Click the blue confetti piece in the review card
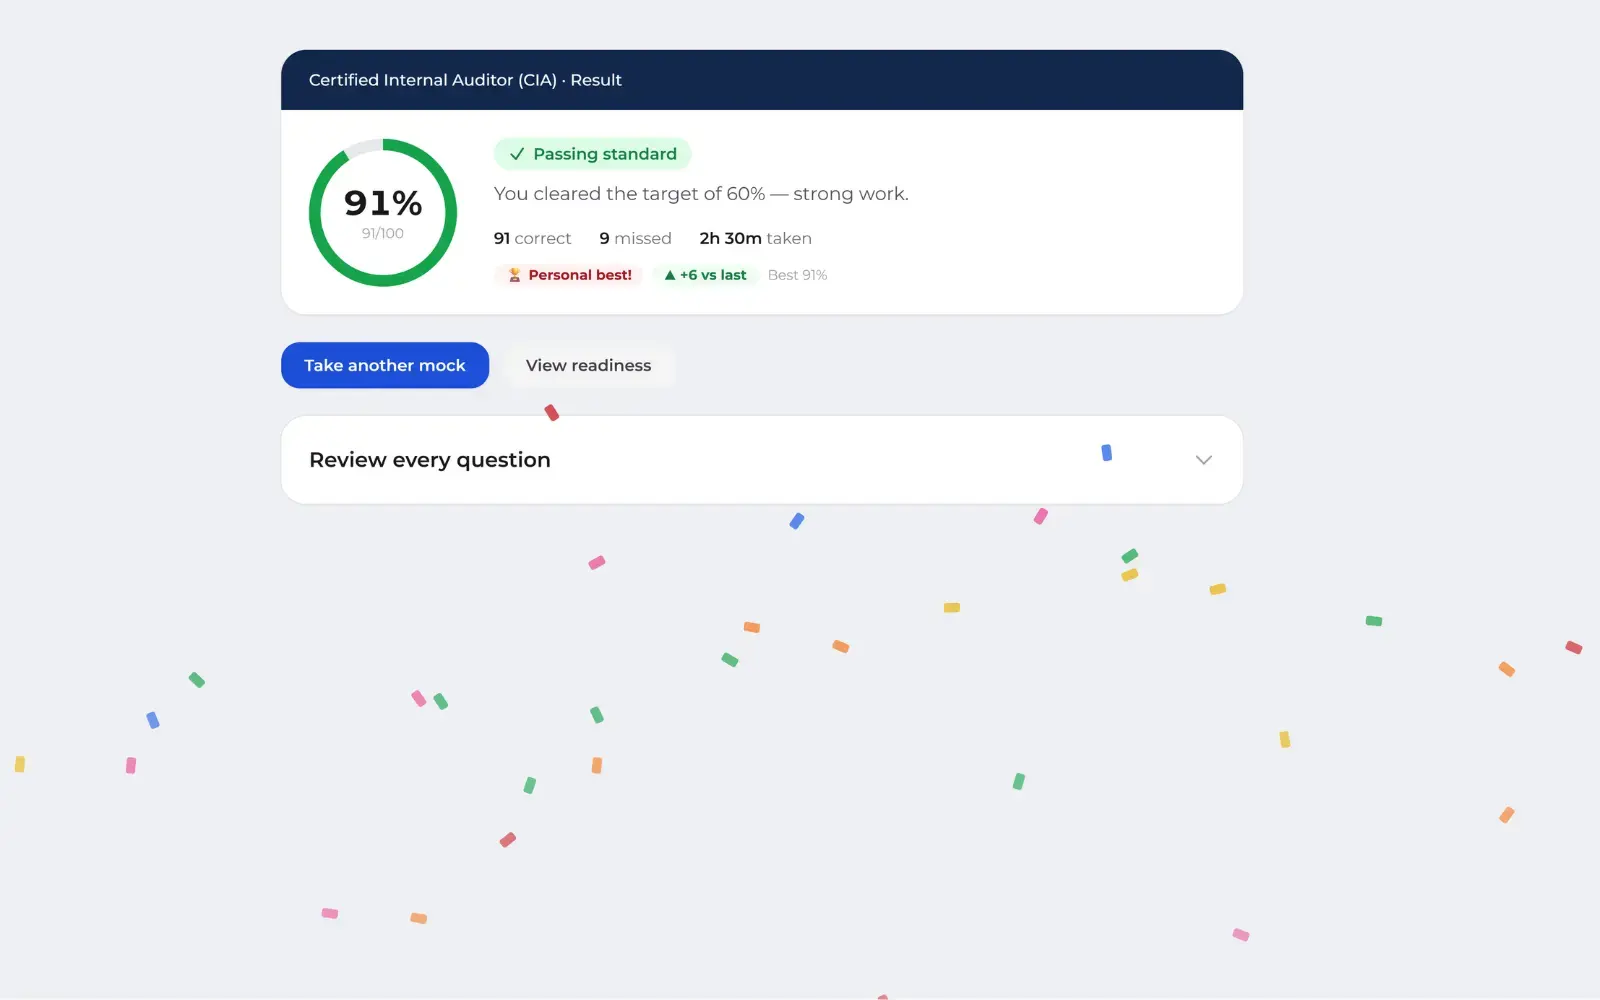 1106,453
